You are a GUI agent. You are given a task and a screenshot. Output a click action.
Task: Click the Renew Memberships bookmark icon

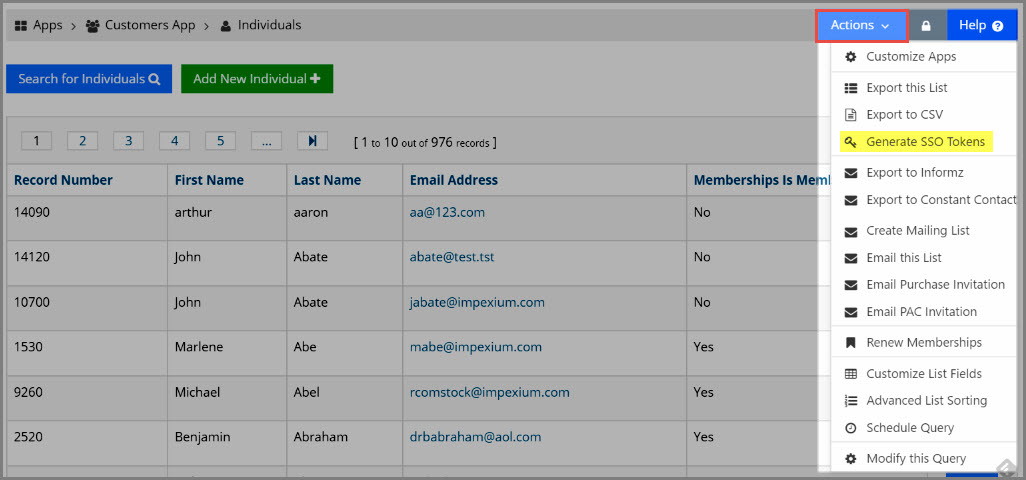(x=851, y=343)
